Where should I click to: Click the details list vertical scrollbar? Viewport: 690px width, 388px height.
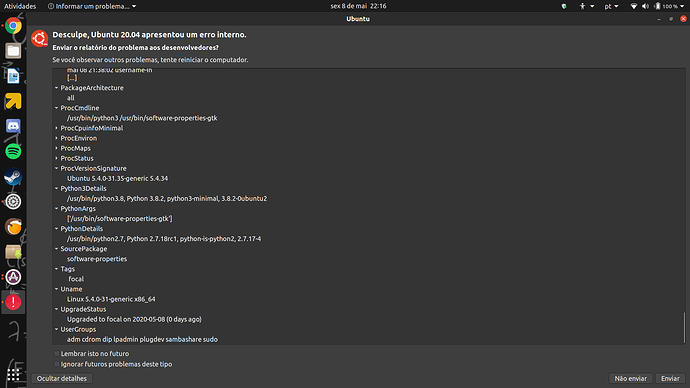pyautogui.click(x=684, y=327)
